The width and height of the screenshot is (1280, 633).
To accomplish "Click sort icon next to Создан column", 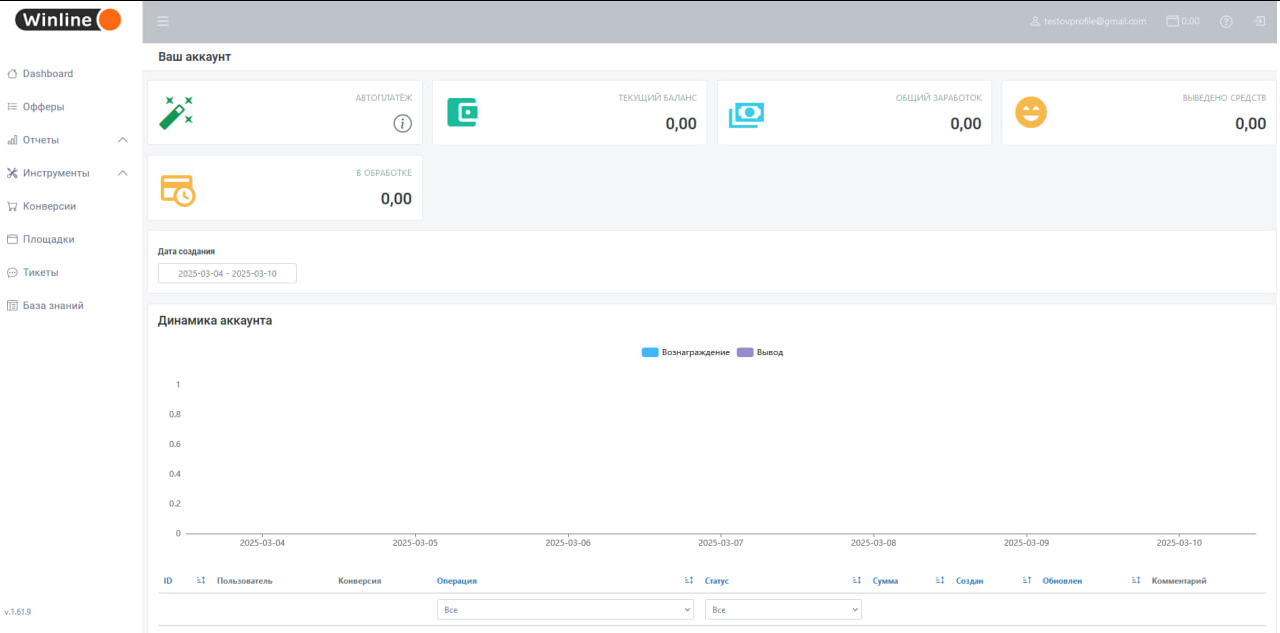I will (x=1026, y=580).
